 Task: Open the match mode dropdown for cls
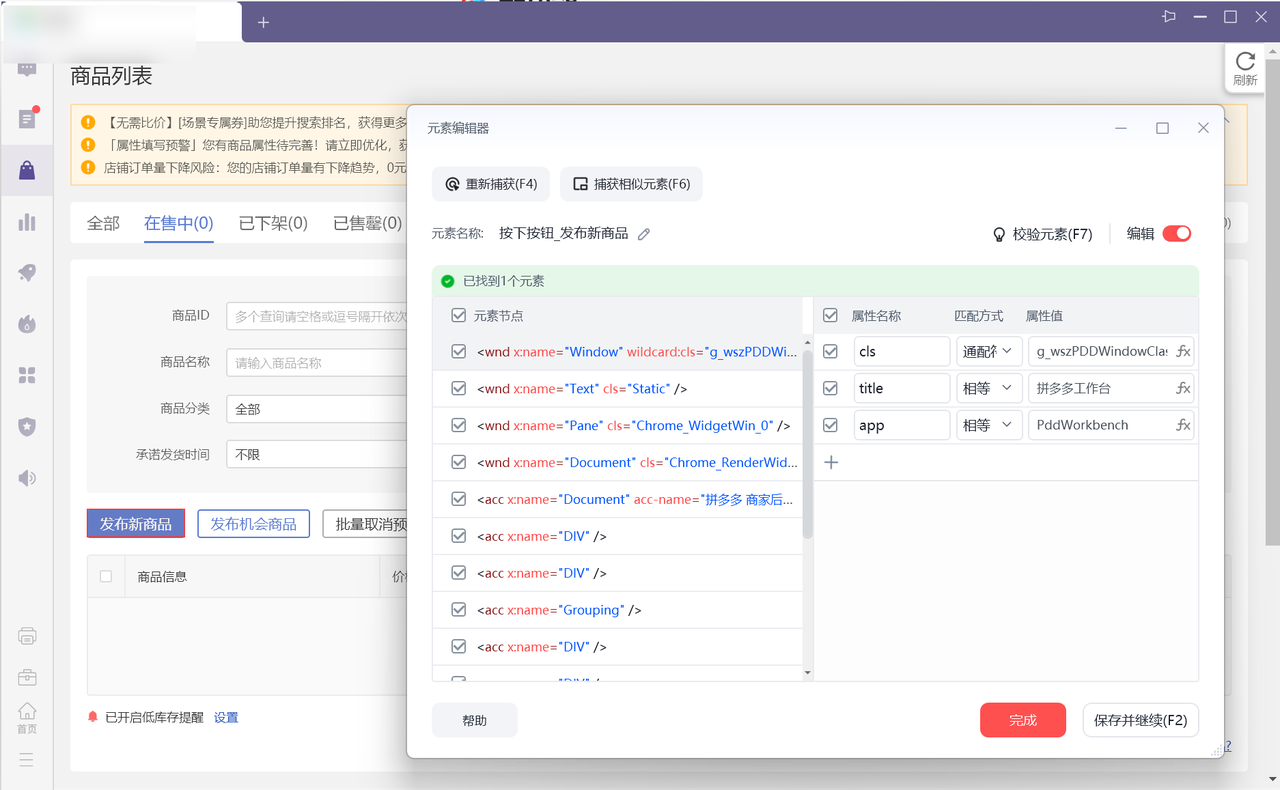(988, 351)
